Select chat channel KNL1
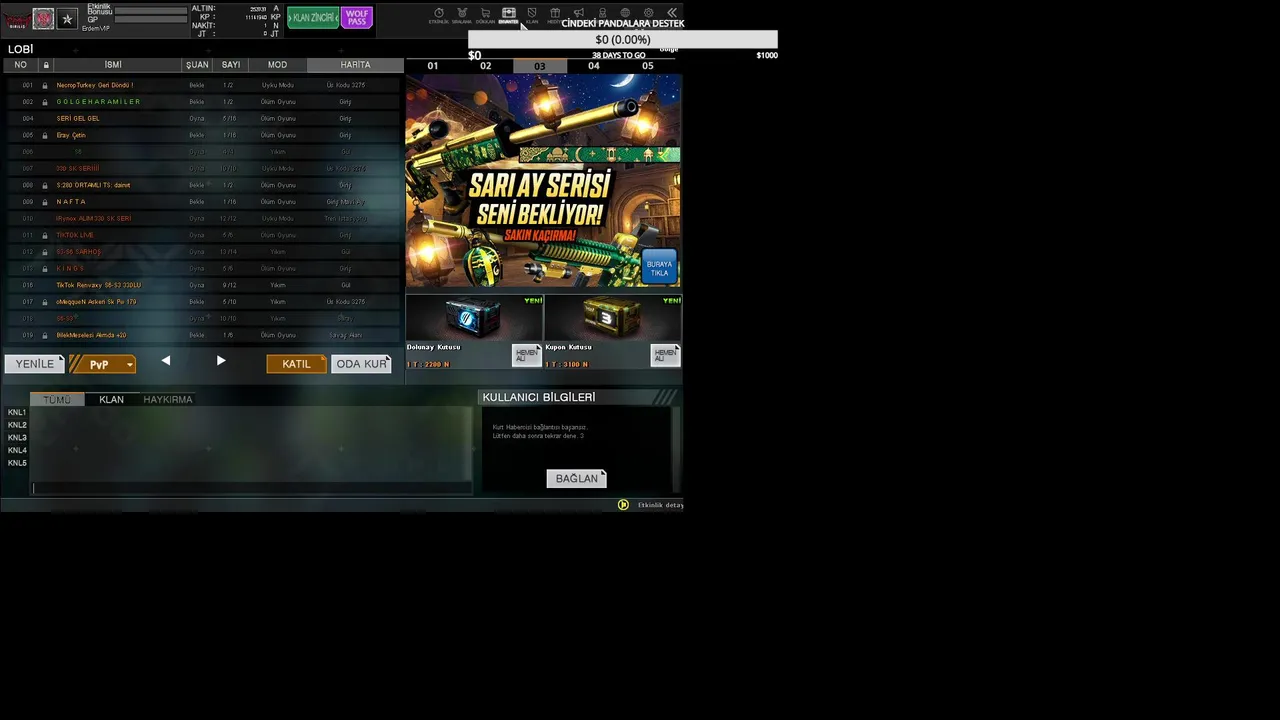 click(x=17, y=412)
